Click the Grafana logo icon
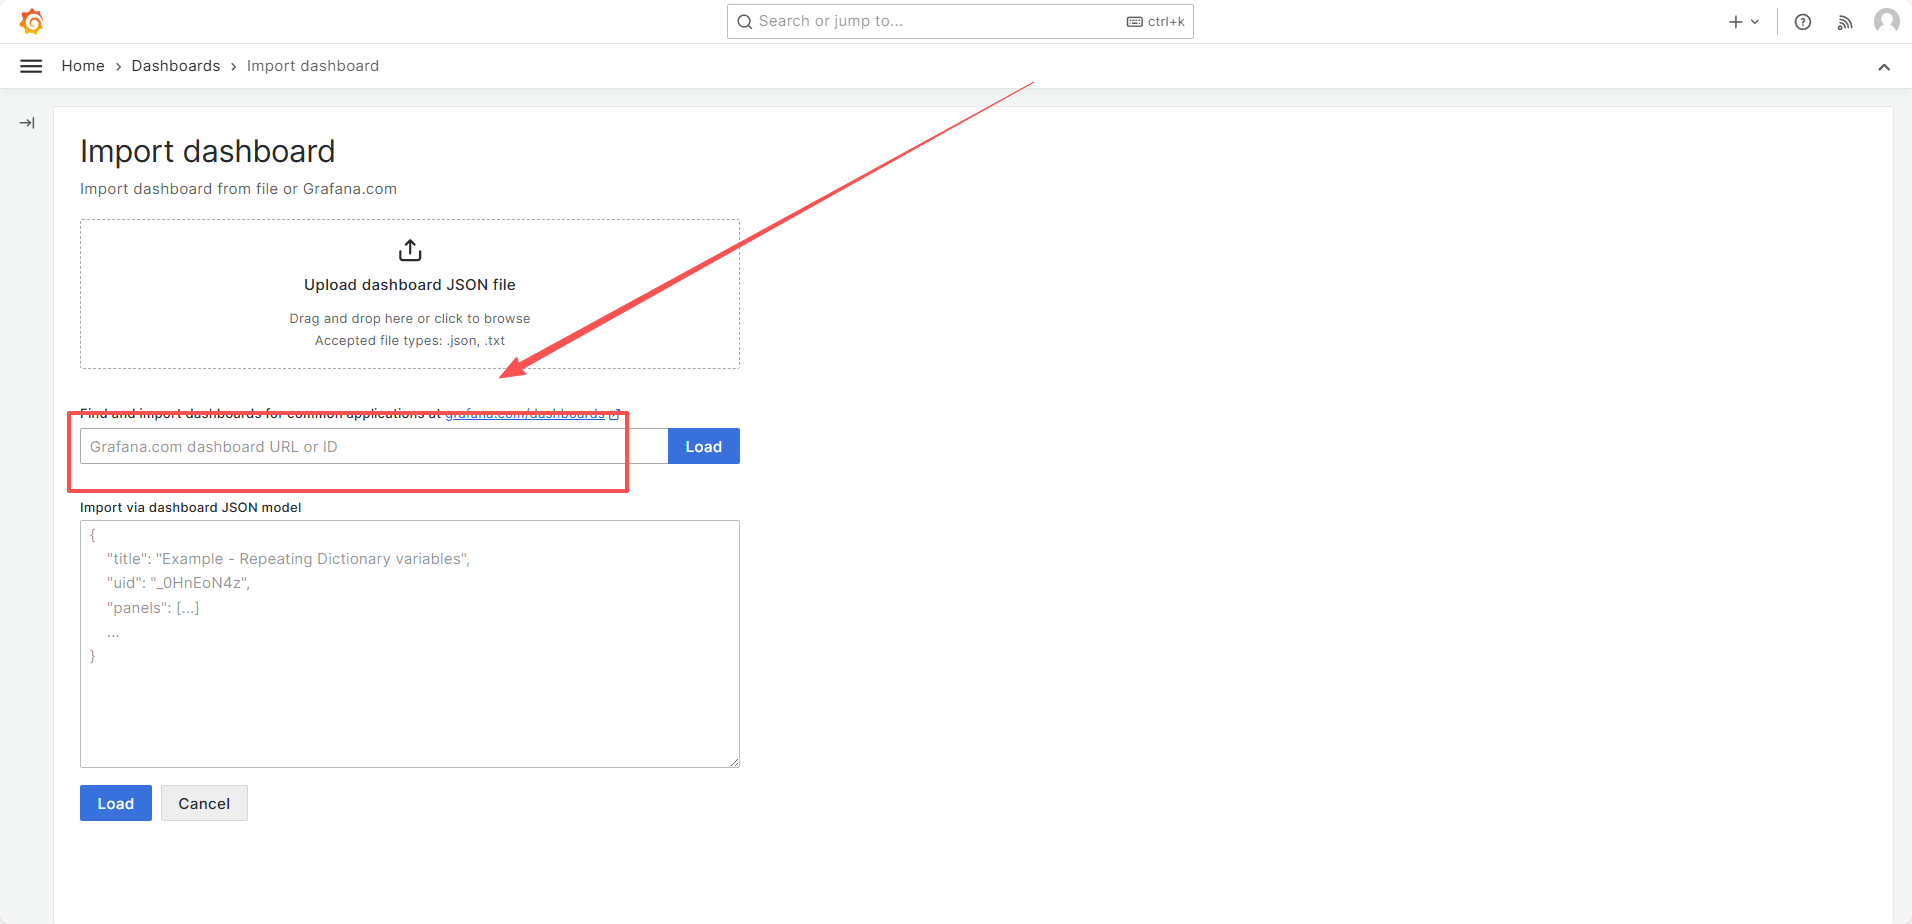1912x924 pixels. 32,21
